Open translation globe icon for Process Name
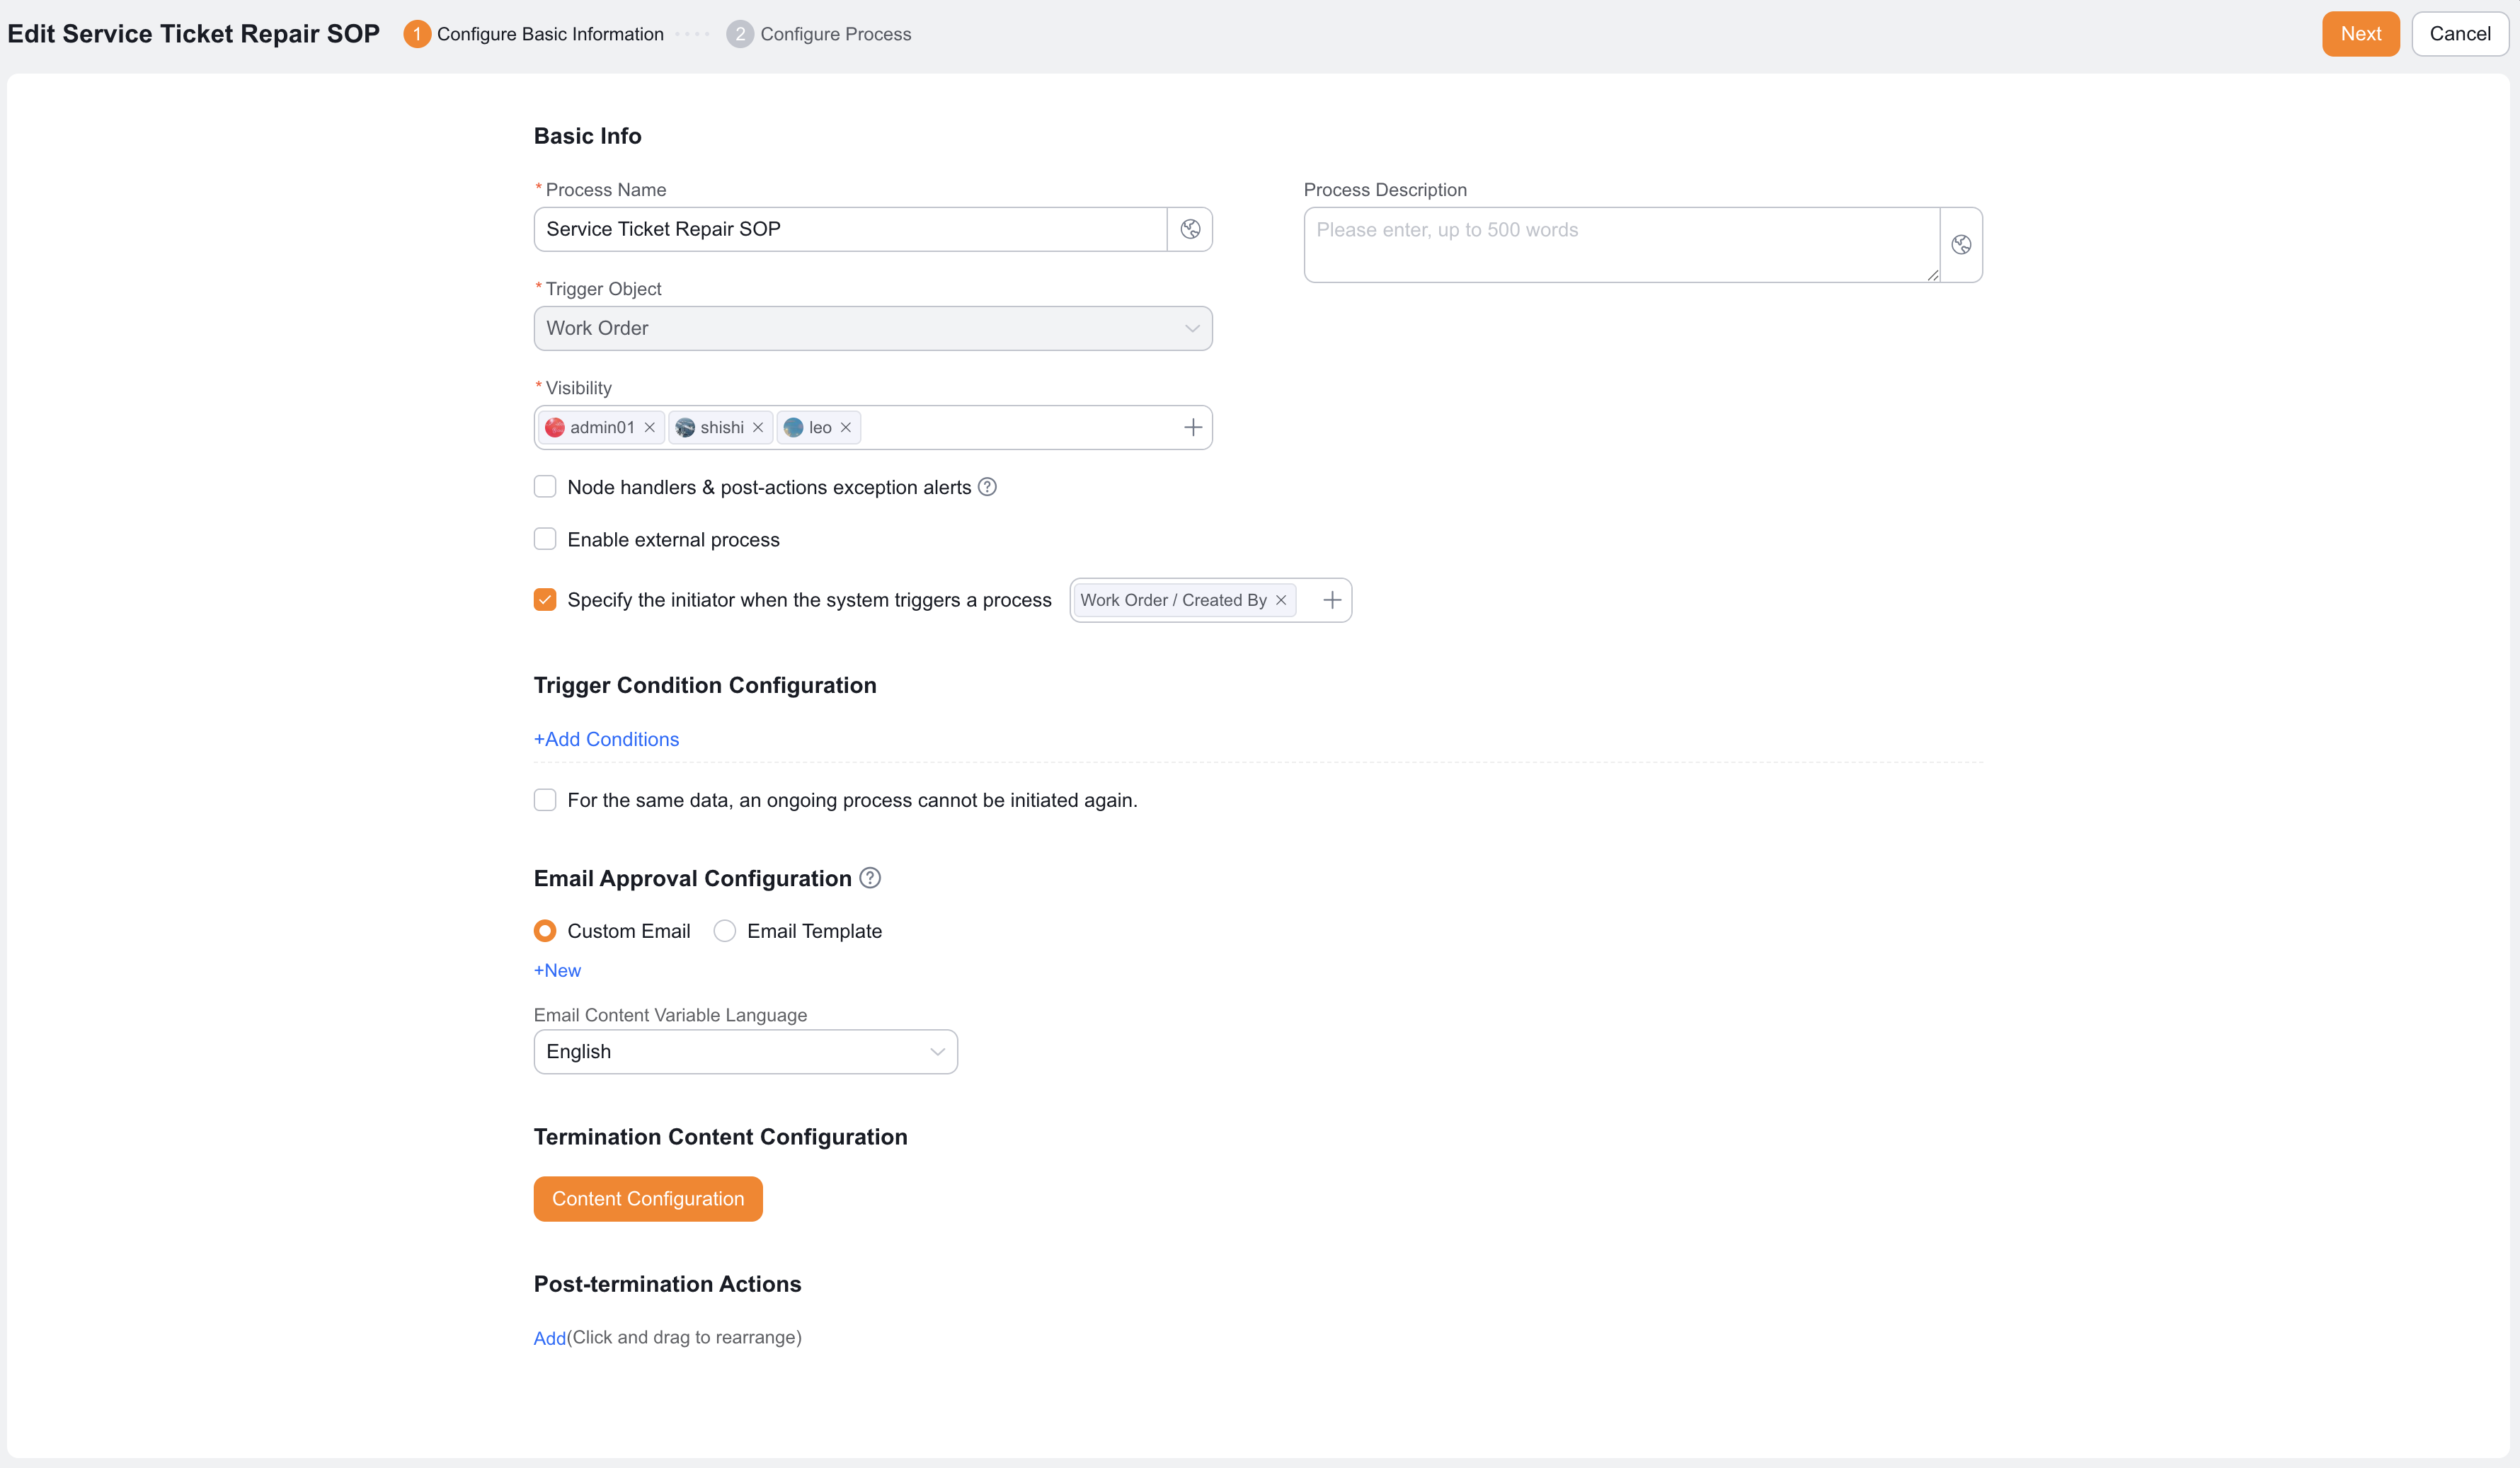 pyautogui.click(x=1190, y=229)
